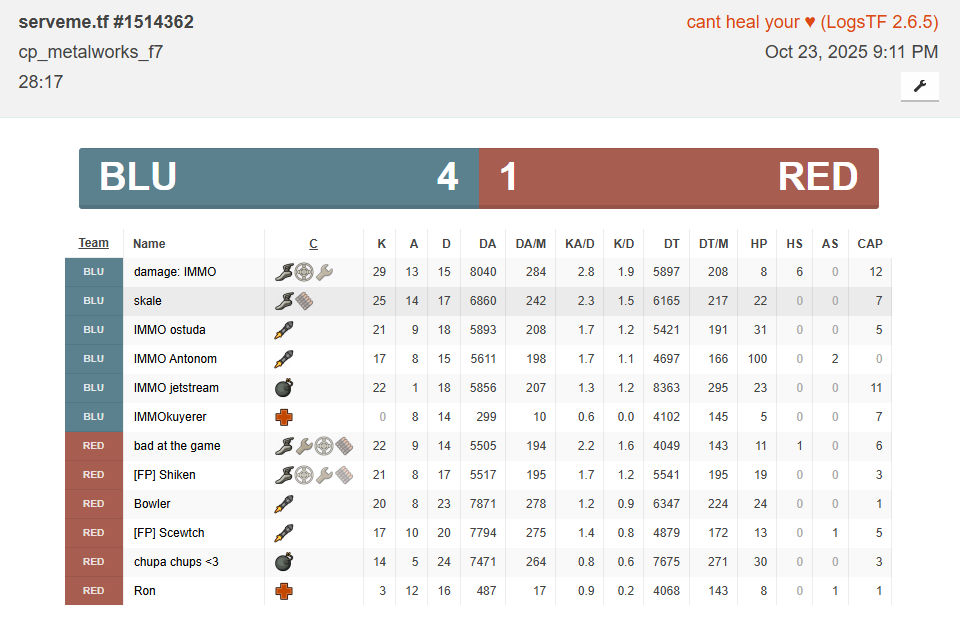This screenshot has height=618, width=960.
Task: Click the RED team score banner
Action: (x=679, y=178)
